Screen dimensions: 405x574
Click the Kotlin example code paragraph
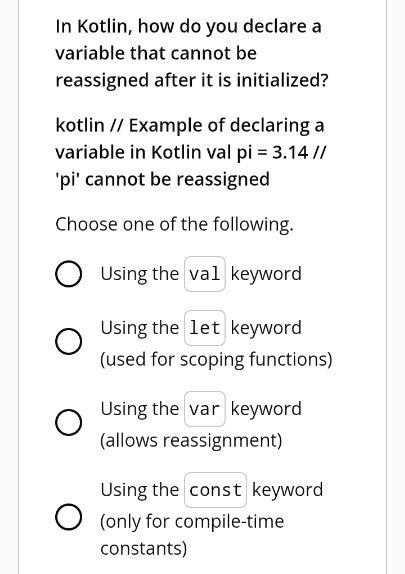coord(190,152)
